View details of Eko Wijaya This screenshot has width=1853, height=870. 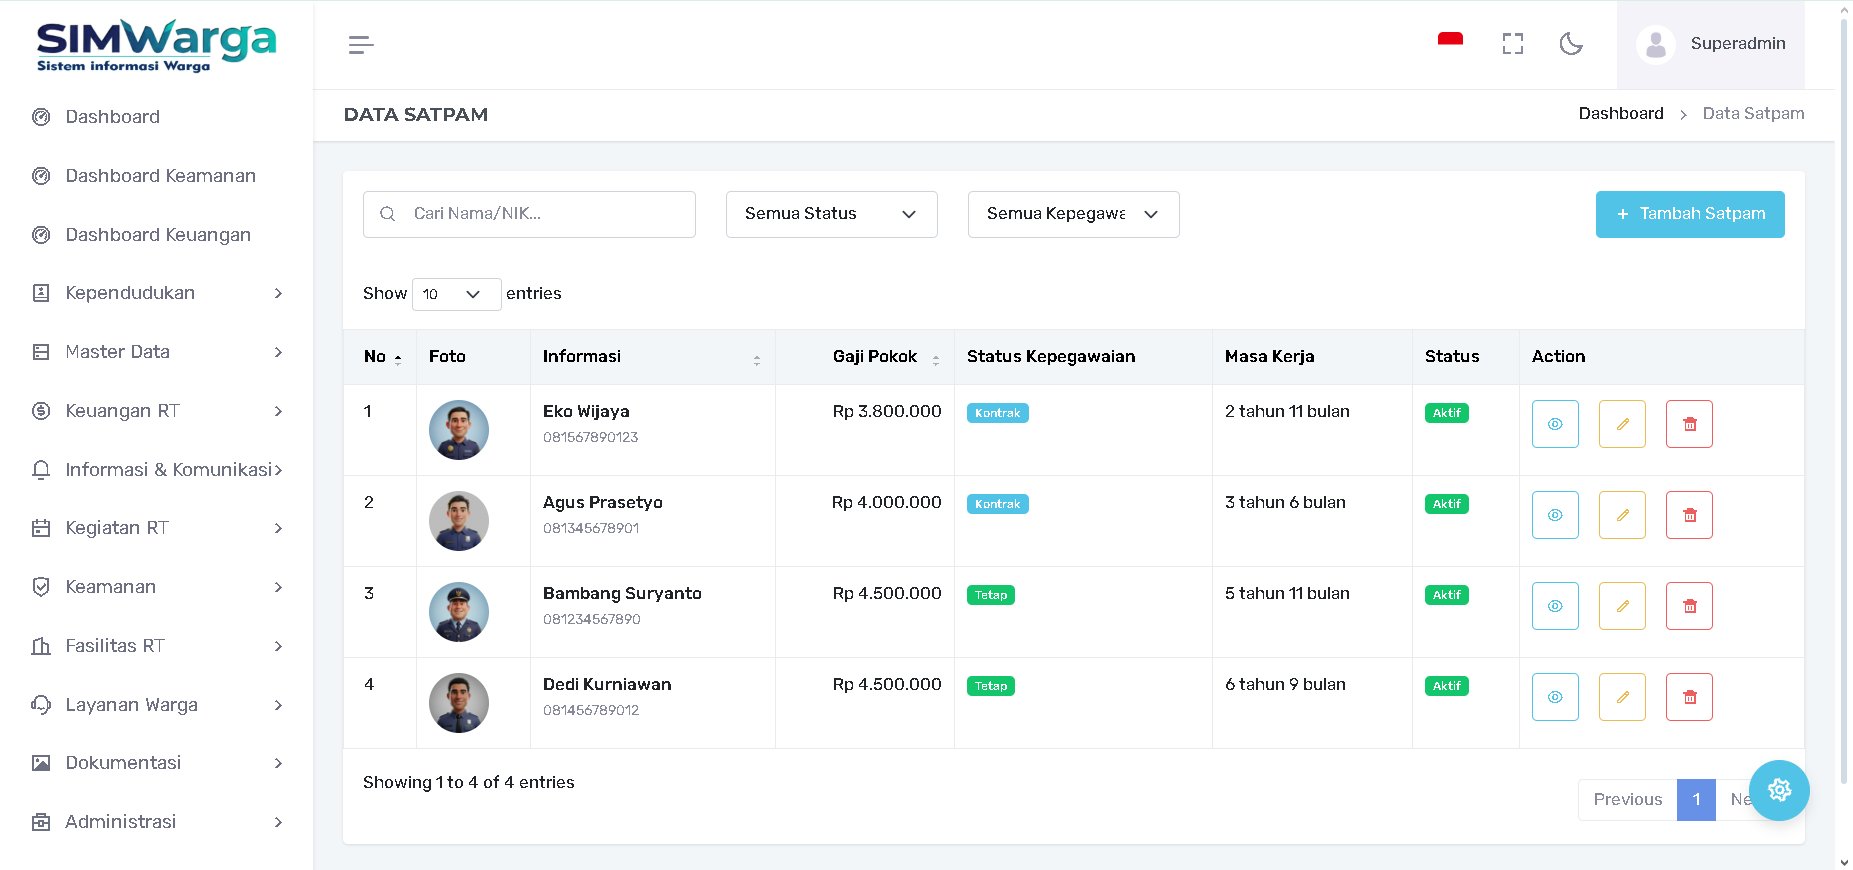[x=1555, y=424]
